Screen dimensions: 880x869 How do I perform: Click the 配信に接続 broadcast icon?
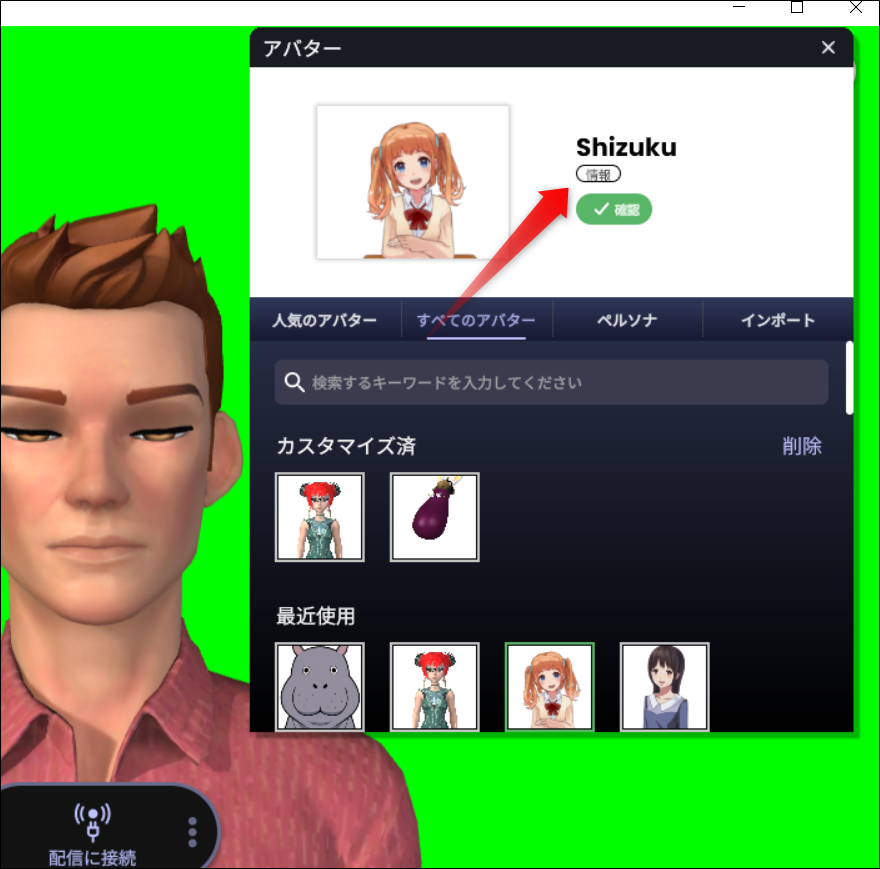[x=93, y=822]
